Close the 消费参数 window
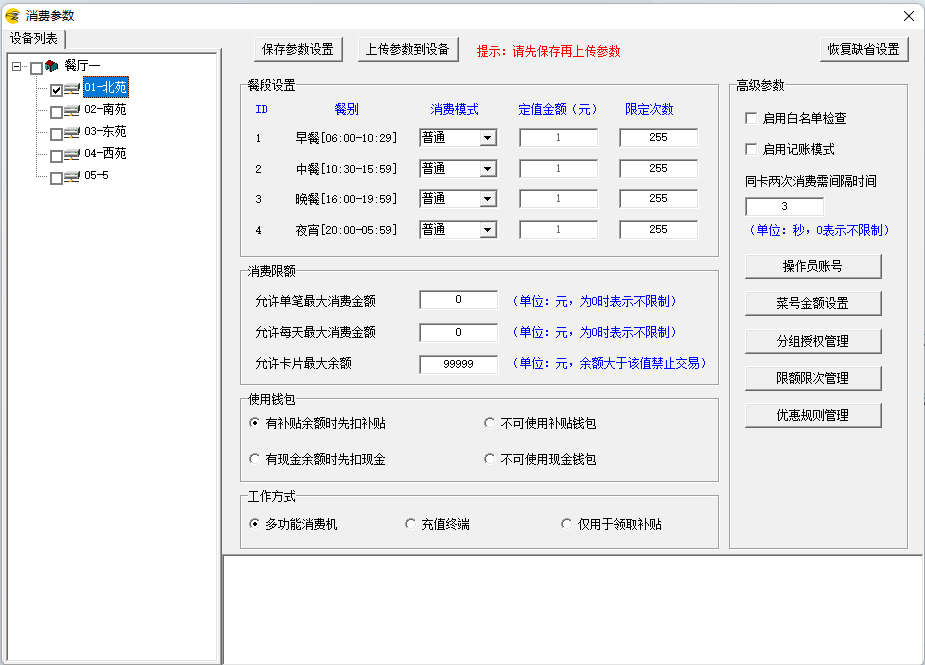925x665 pixels. [909, 16]
